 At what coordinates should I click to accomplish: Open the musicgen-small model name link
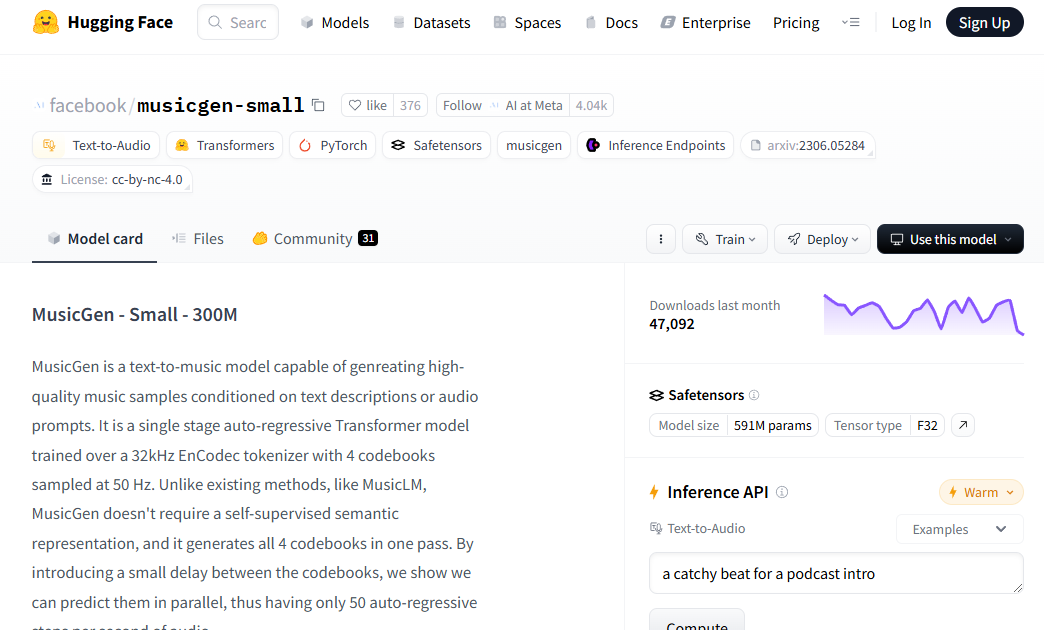tap(220, 105)
